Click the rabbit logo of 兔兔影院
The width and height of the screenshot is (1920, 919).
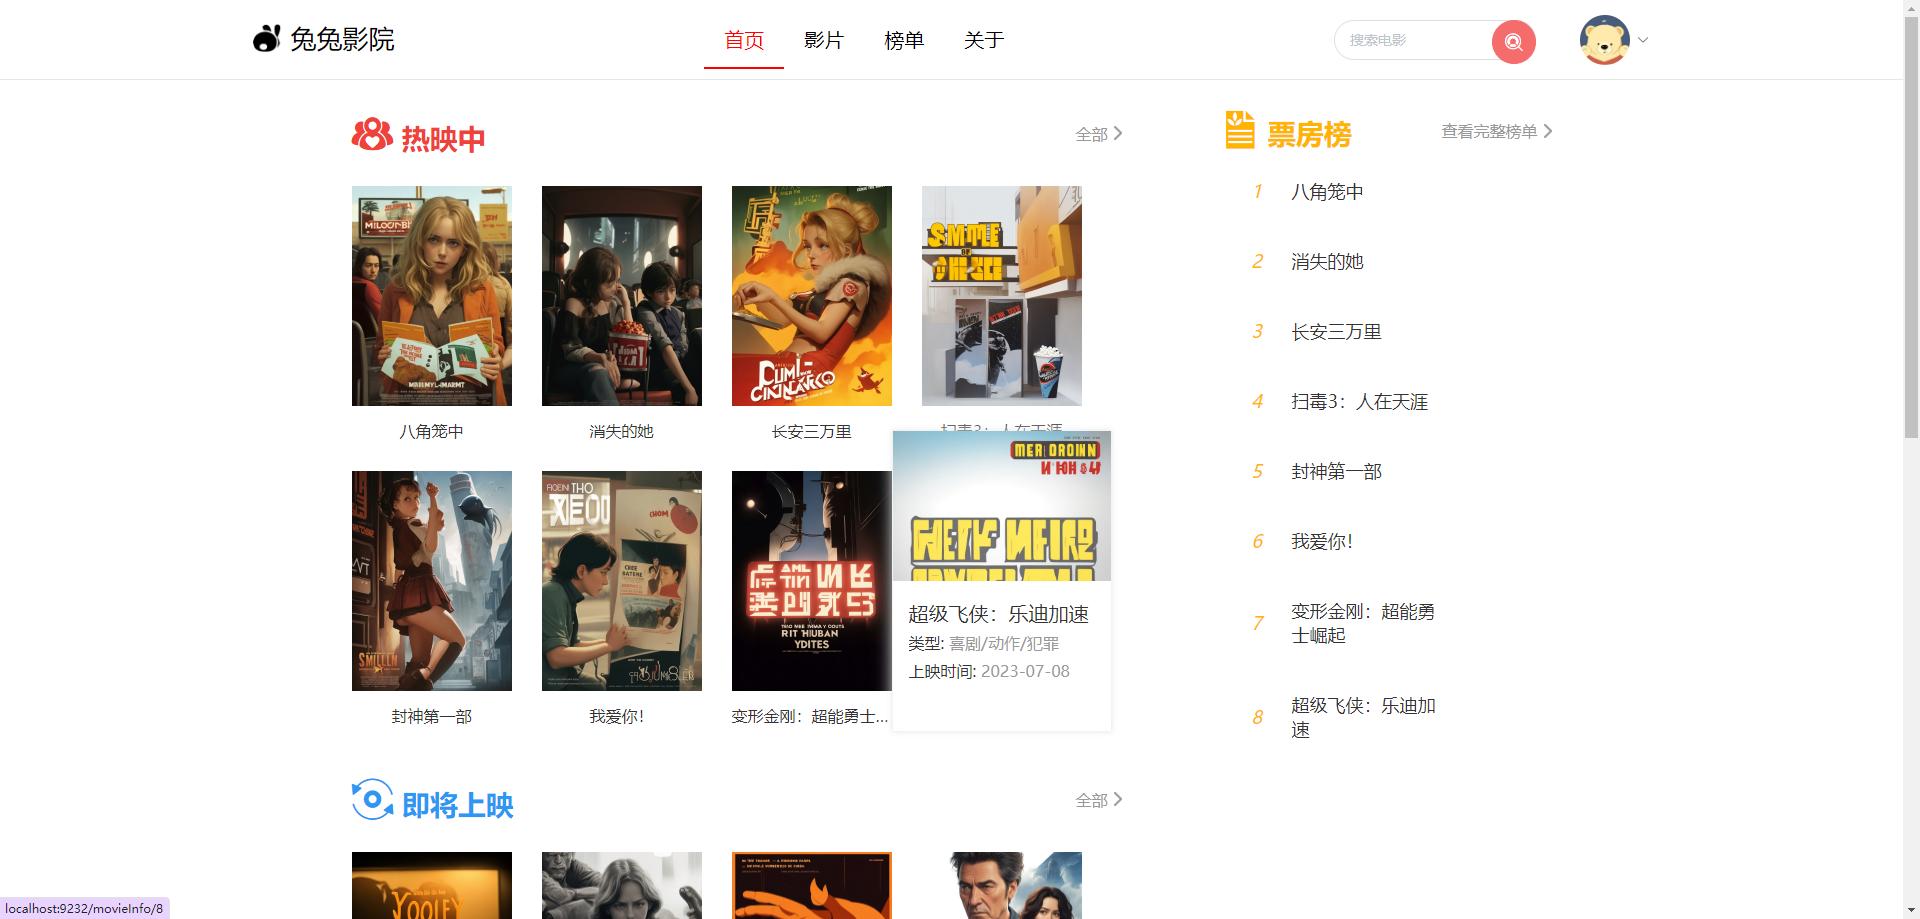click(266, 39)
